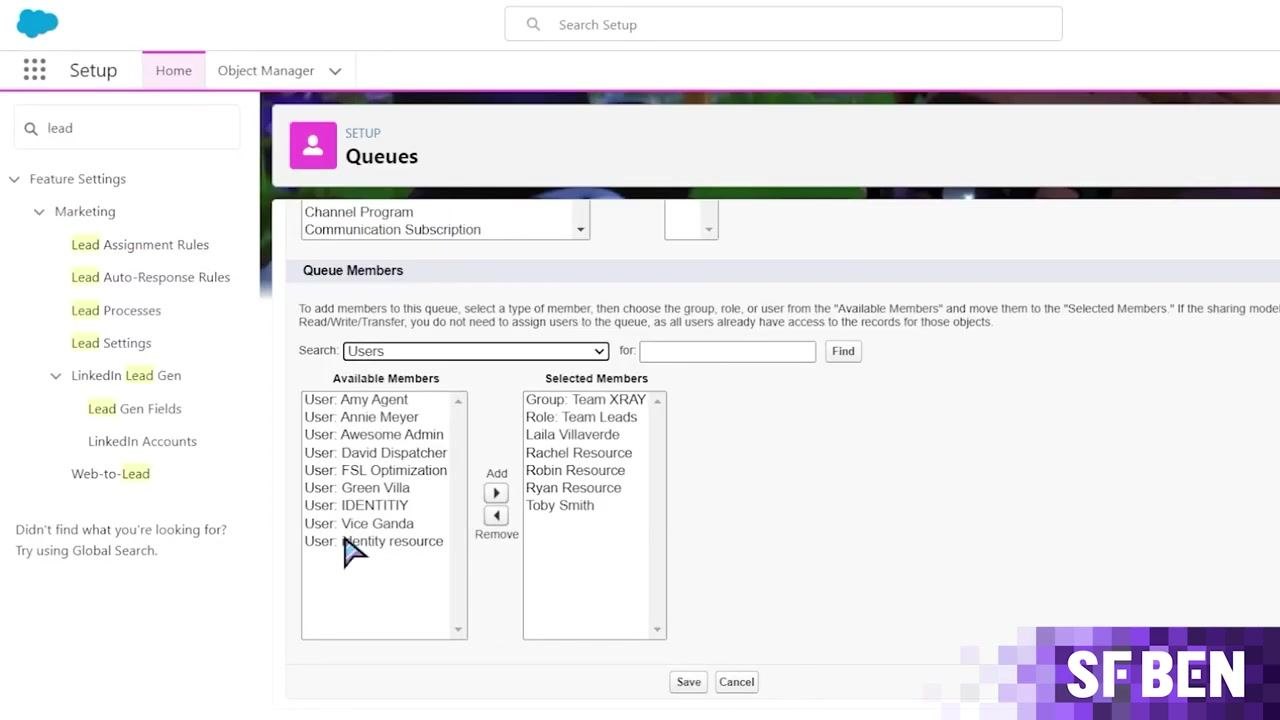The image size is (1280, 720).
Task: Collapse the Marketing tree node
Action: point(39,212)
